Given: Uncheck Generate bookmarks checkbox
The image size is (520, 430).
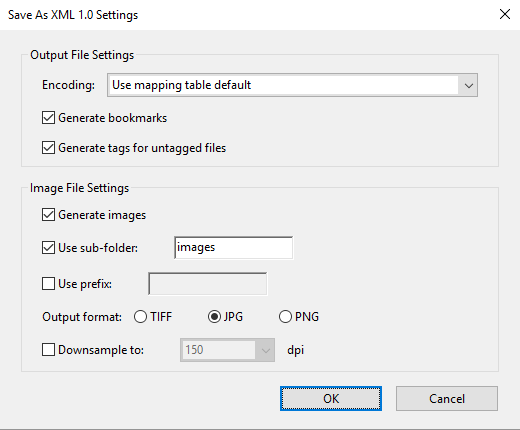Looking at the screenshot, I should pos(48,118).
